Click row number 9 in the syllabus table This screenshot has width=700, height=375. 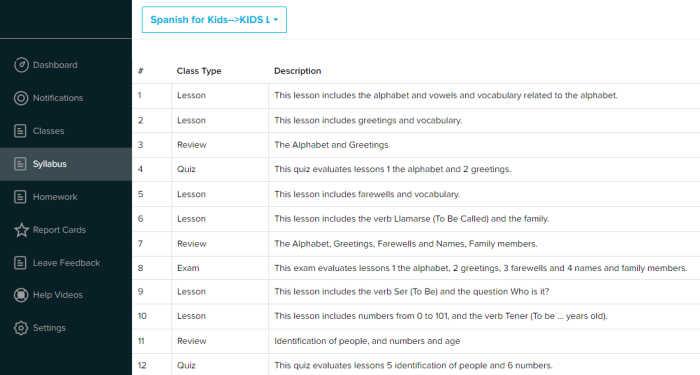(141, 292)
